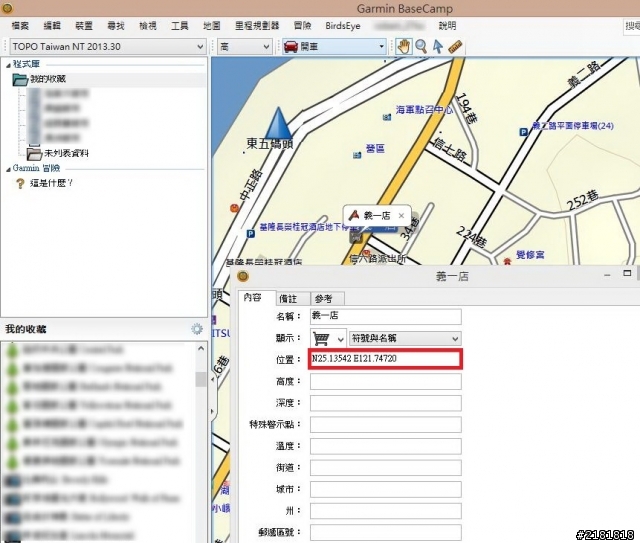The image size is (640, 543).
Task: Click the red car activity profile icon
Action: click(x=291, y=47)
